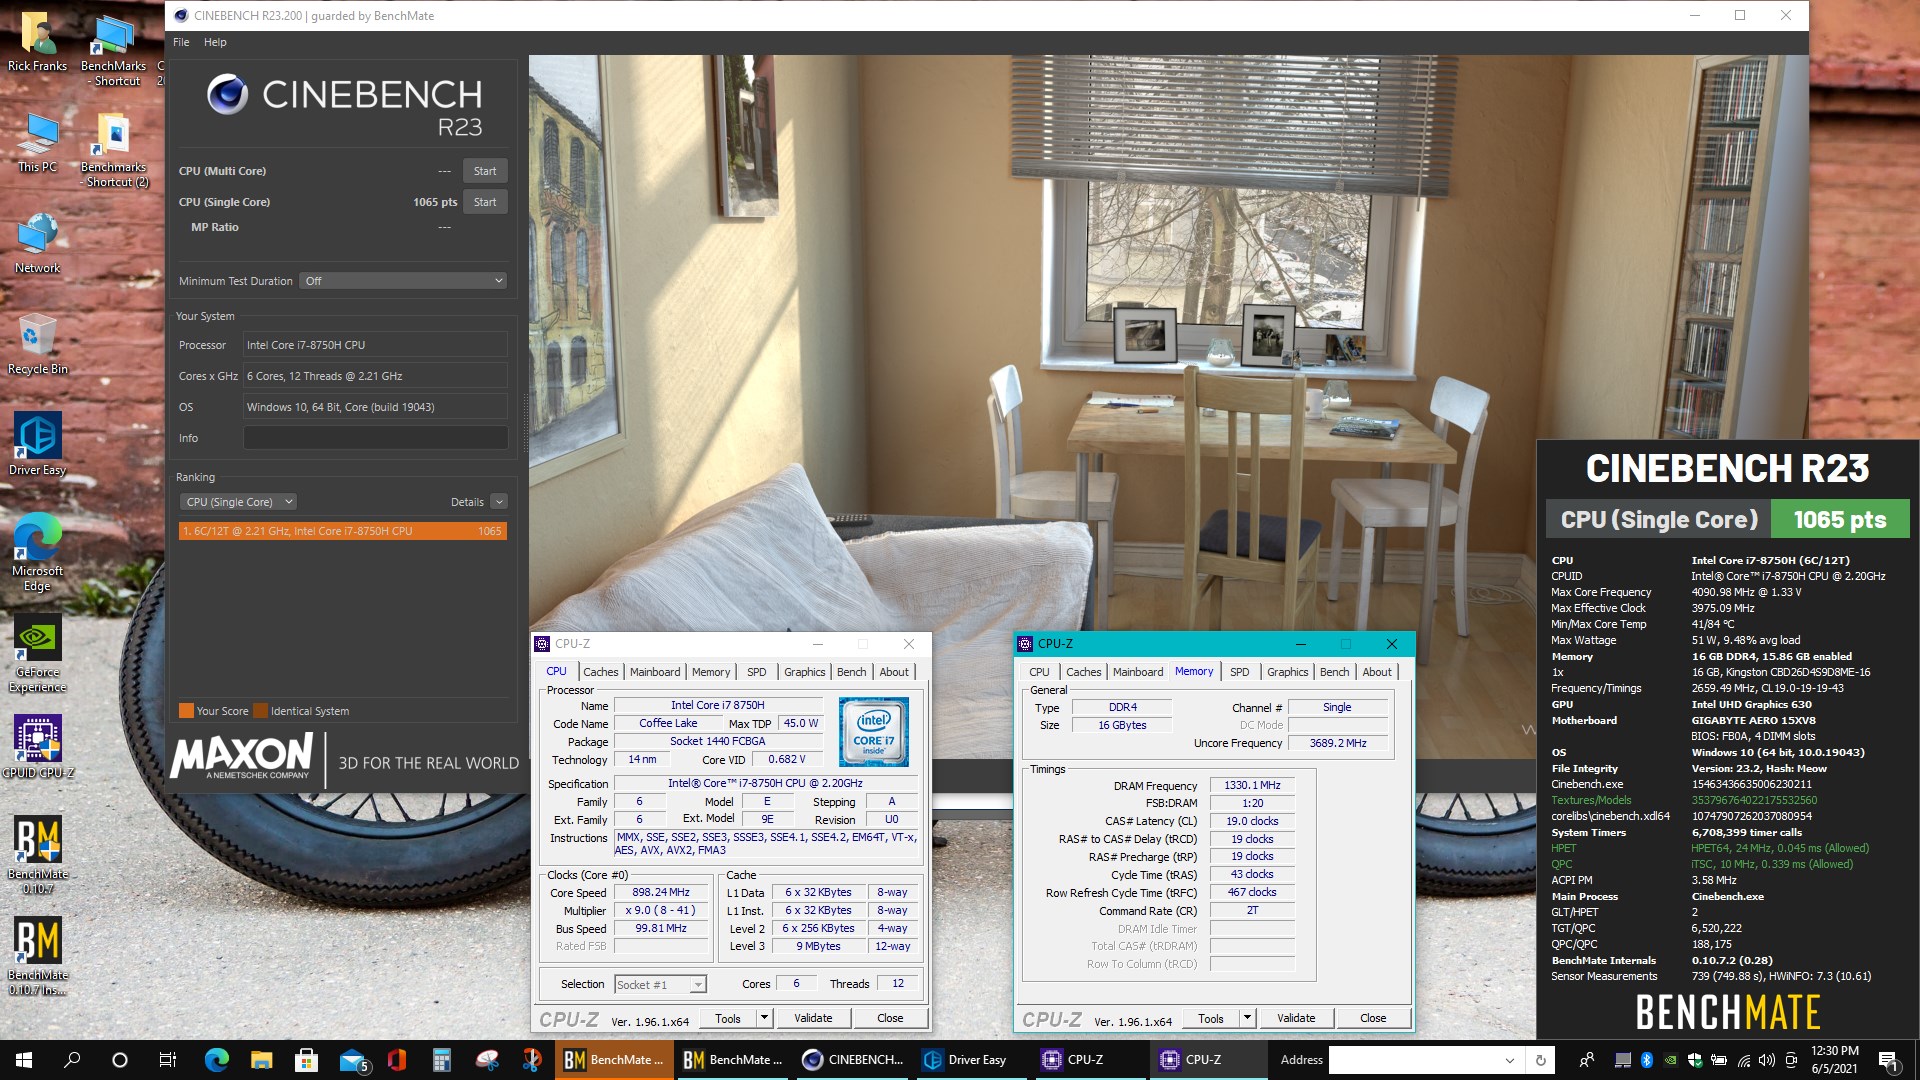The width and height of the screenshot is (1920, 1080).
Task: Open Recycle Bin on desktop
Action: click(37, 343)
